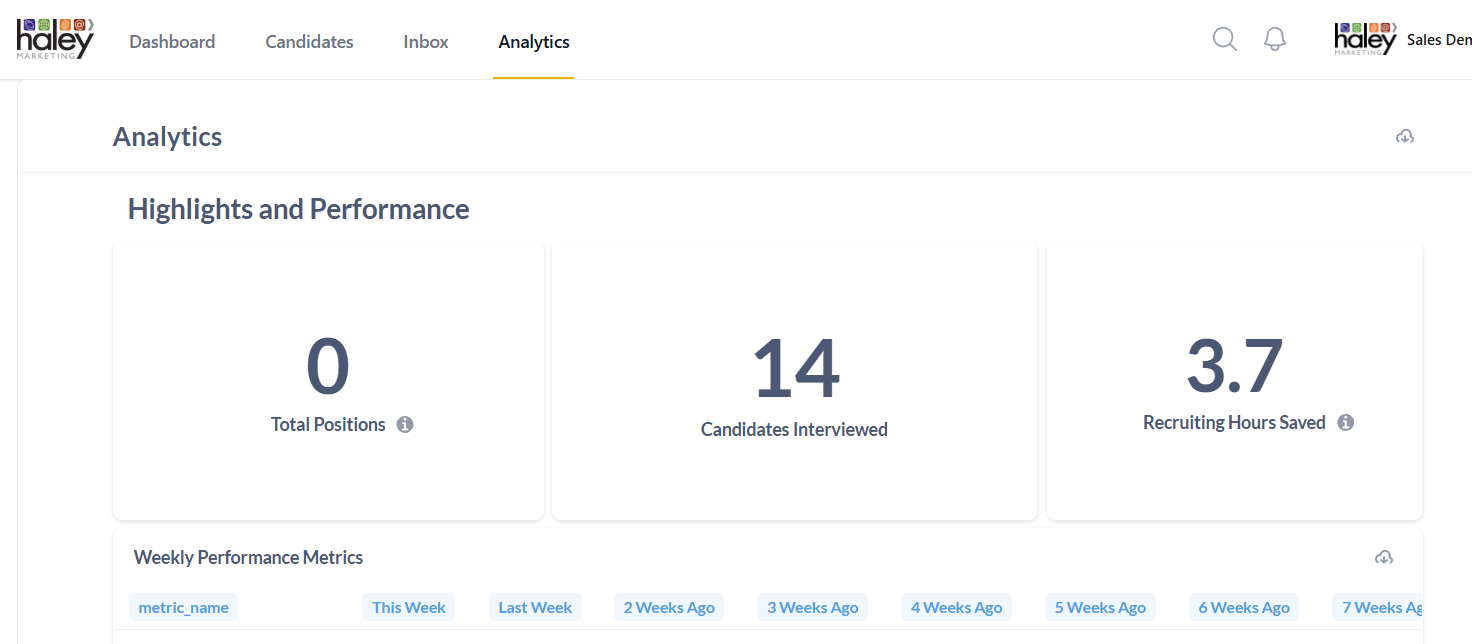Click the search magnifier icon
This screenshot has height=644, width=1472.
(1224, 39)
